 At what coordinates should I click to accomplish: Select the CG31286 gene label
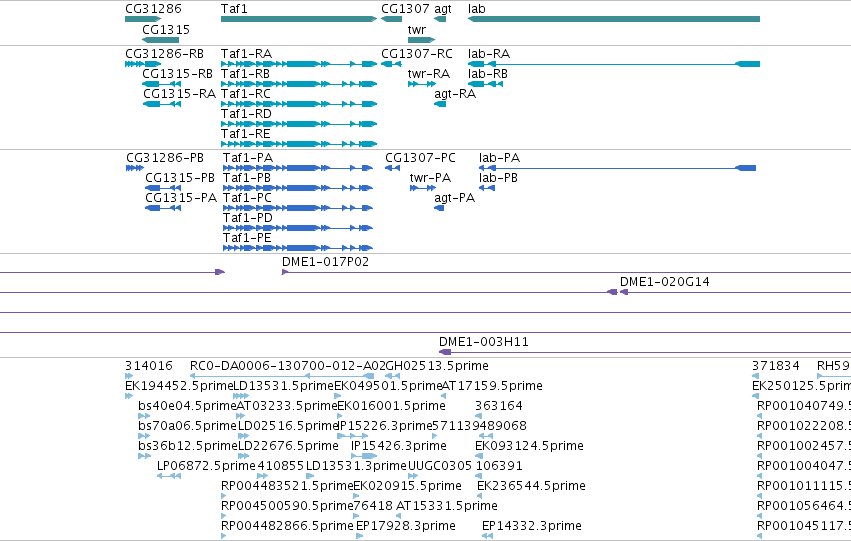pos(153,9)
